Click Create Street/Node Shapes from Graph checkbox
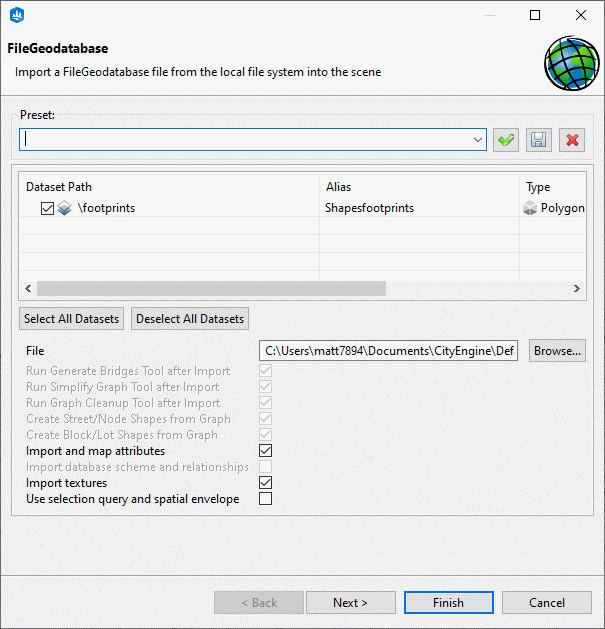Screen dimensions: 605x629 pos(265,418)
